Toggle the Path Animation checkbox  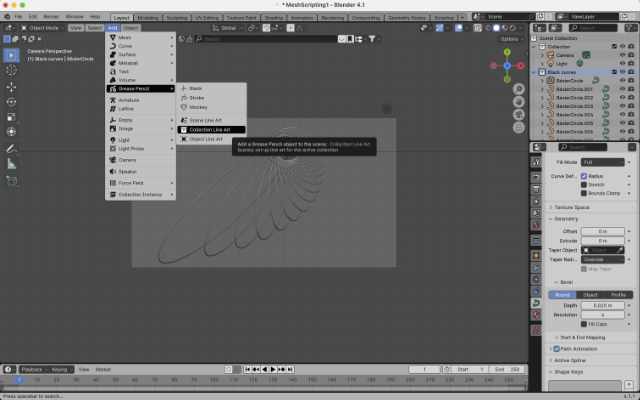coord(556,349)
